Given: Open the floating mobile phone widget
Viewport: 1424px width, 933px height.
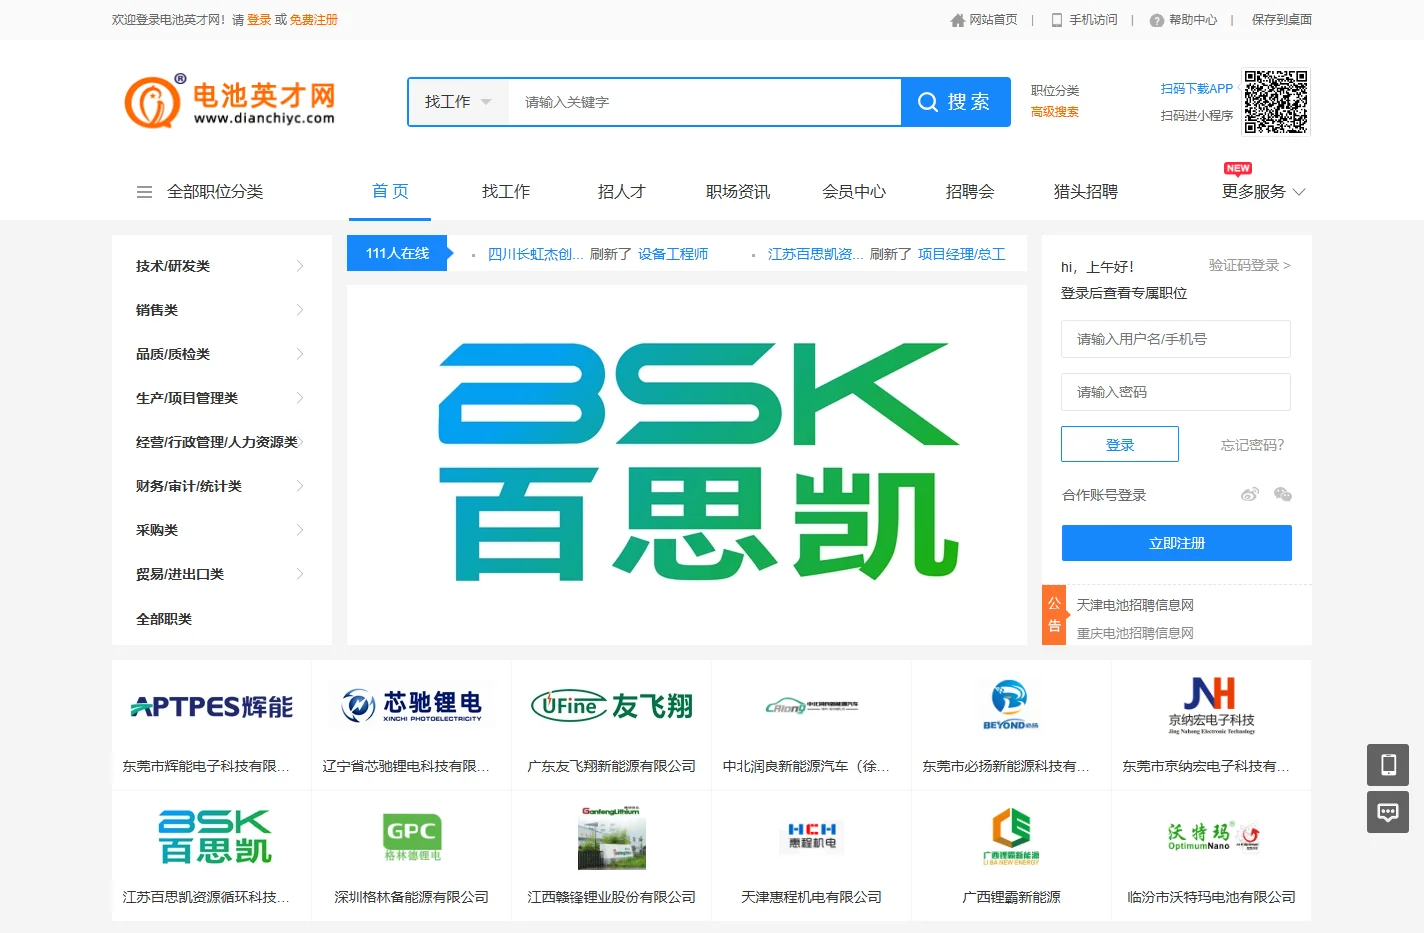Looking at the screenshot, I should click(1388, 765).
